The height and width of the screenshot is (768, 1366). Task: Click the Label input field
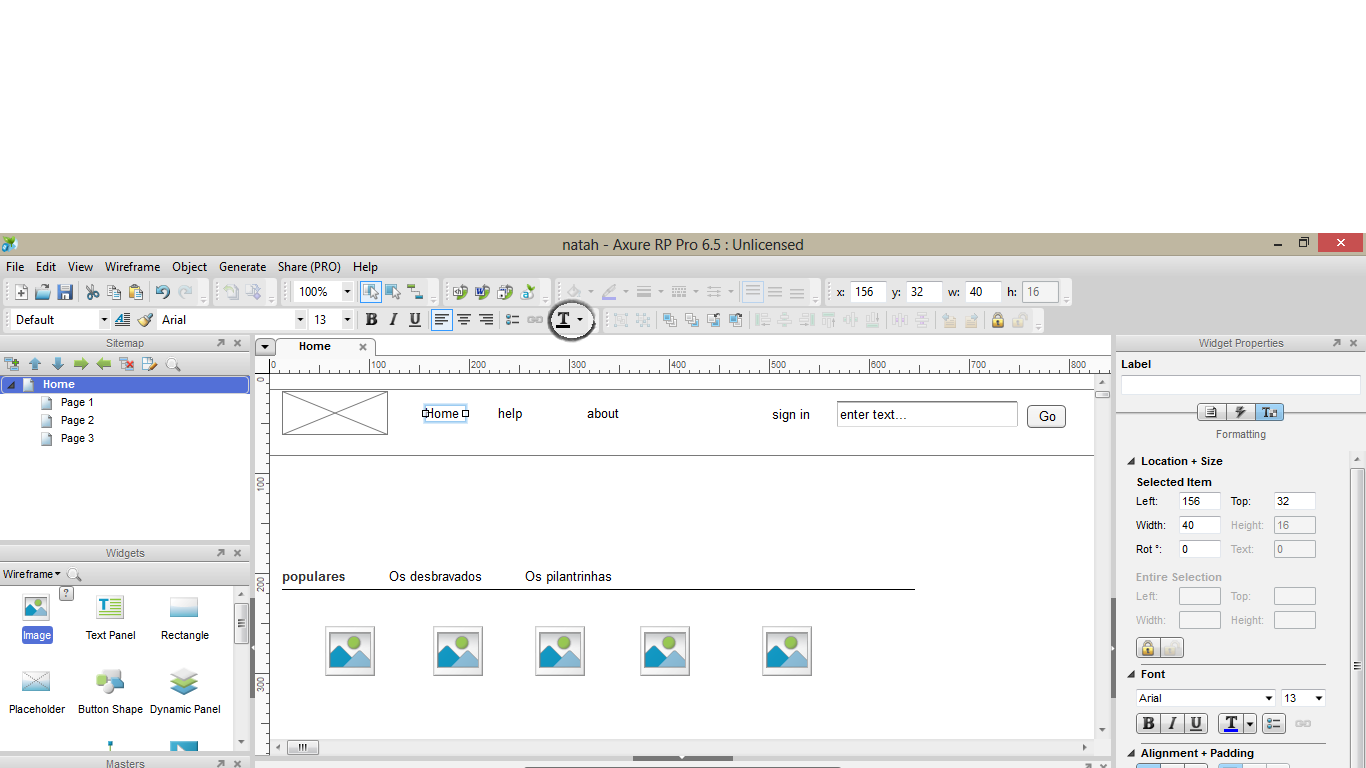tap(1240, 385)
